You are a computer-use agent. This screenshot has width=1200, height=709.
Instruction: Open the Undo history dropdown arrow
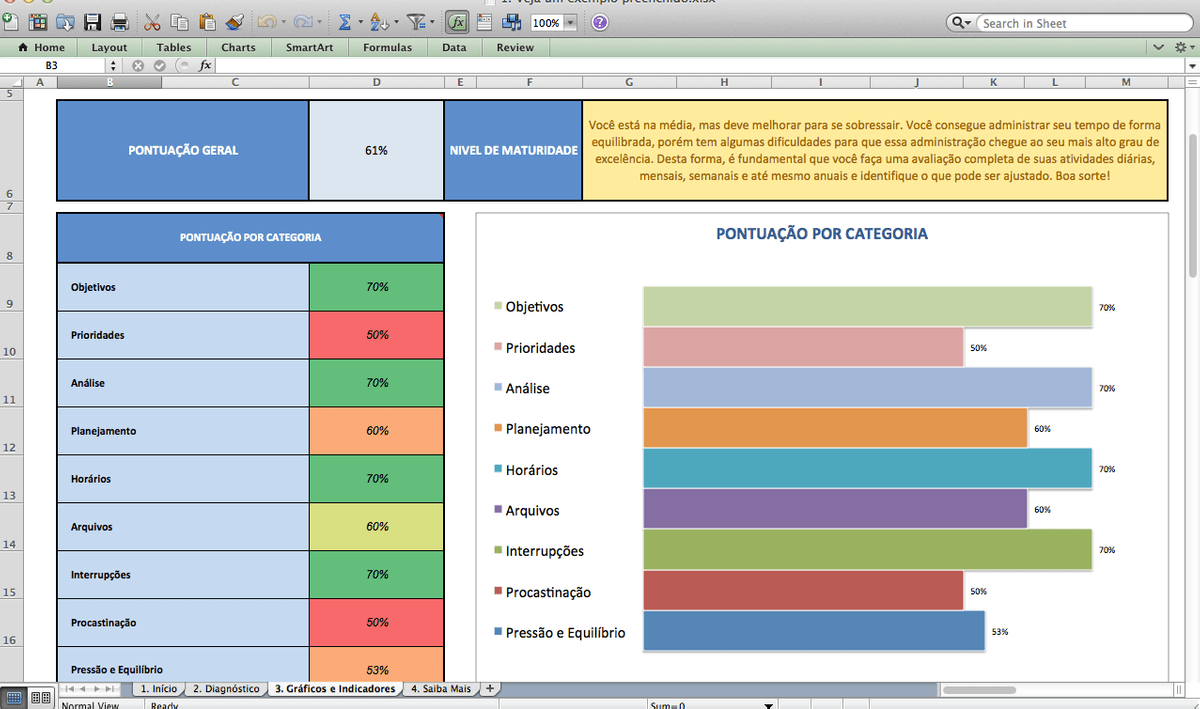(x=284, y=22)
